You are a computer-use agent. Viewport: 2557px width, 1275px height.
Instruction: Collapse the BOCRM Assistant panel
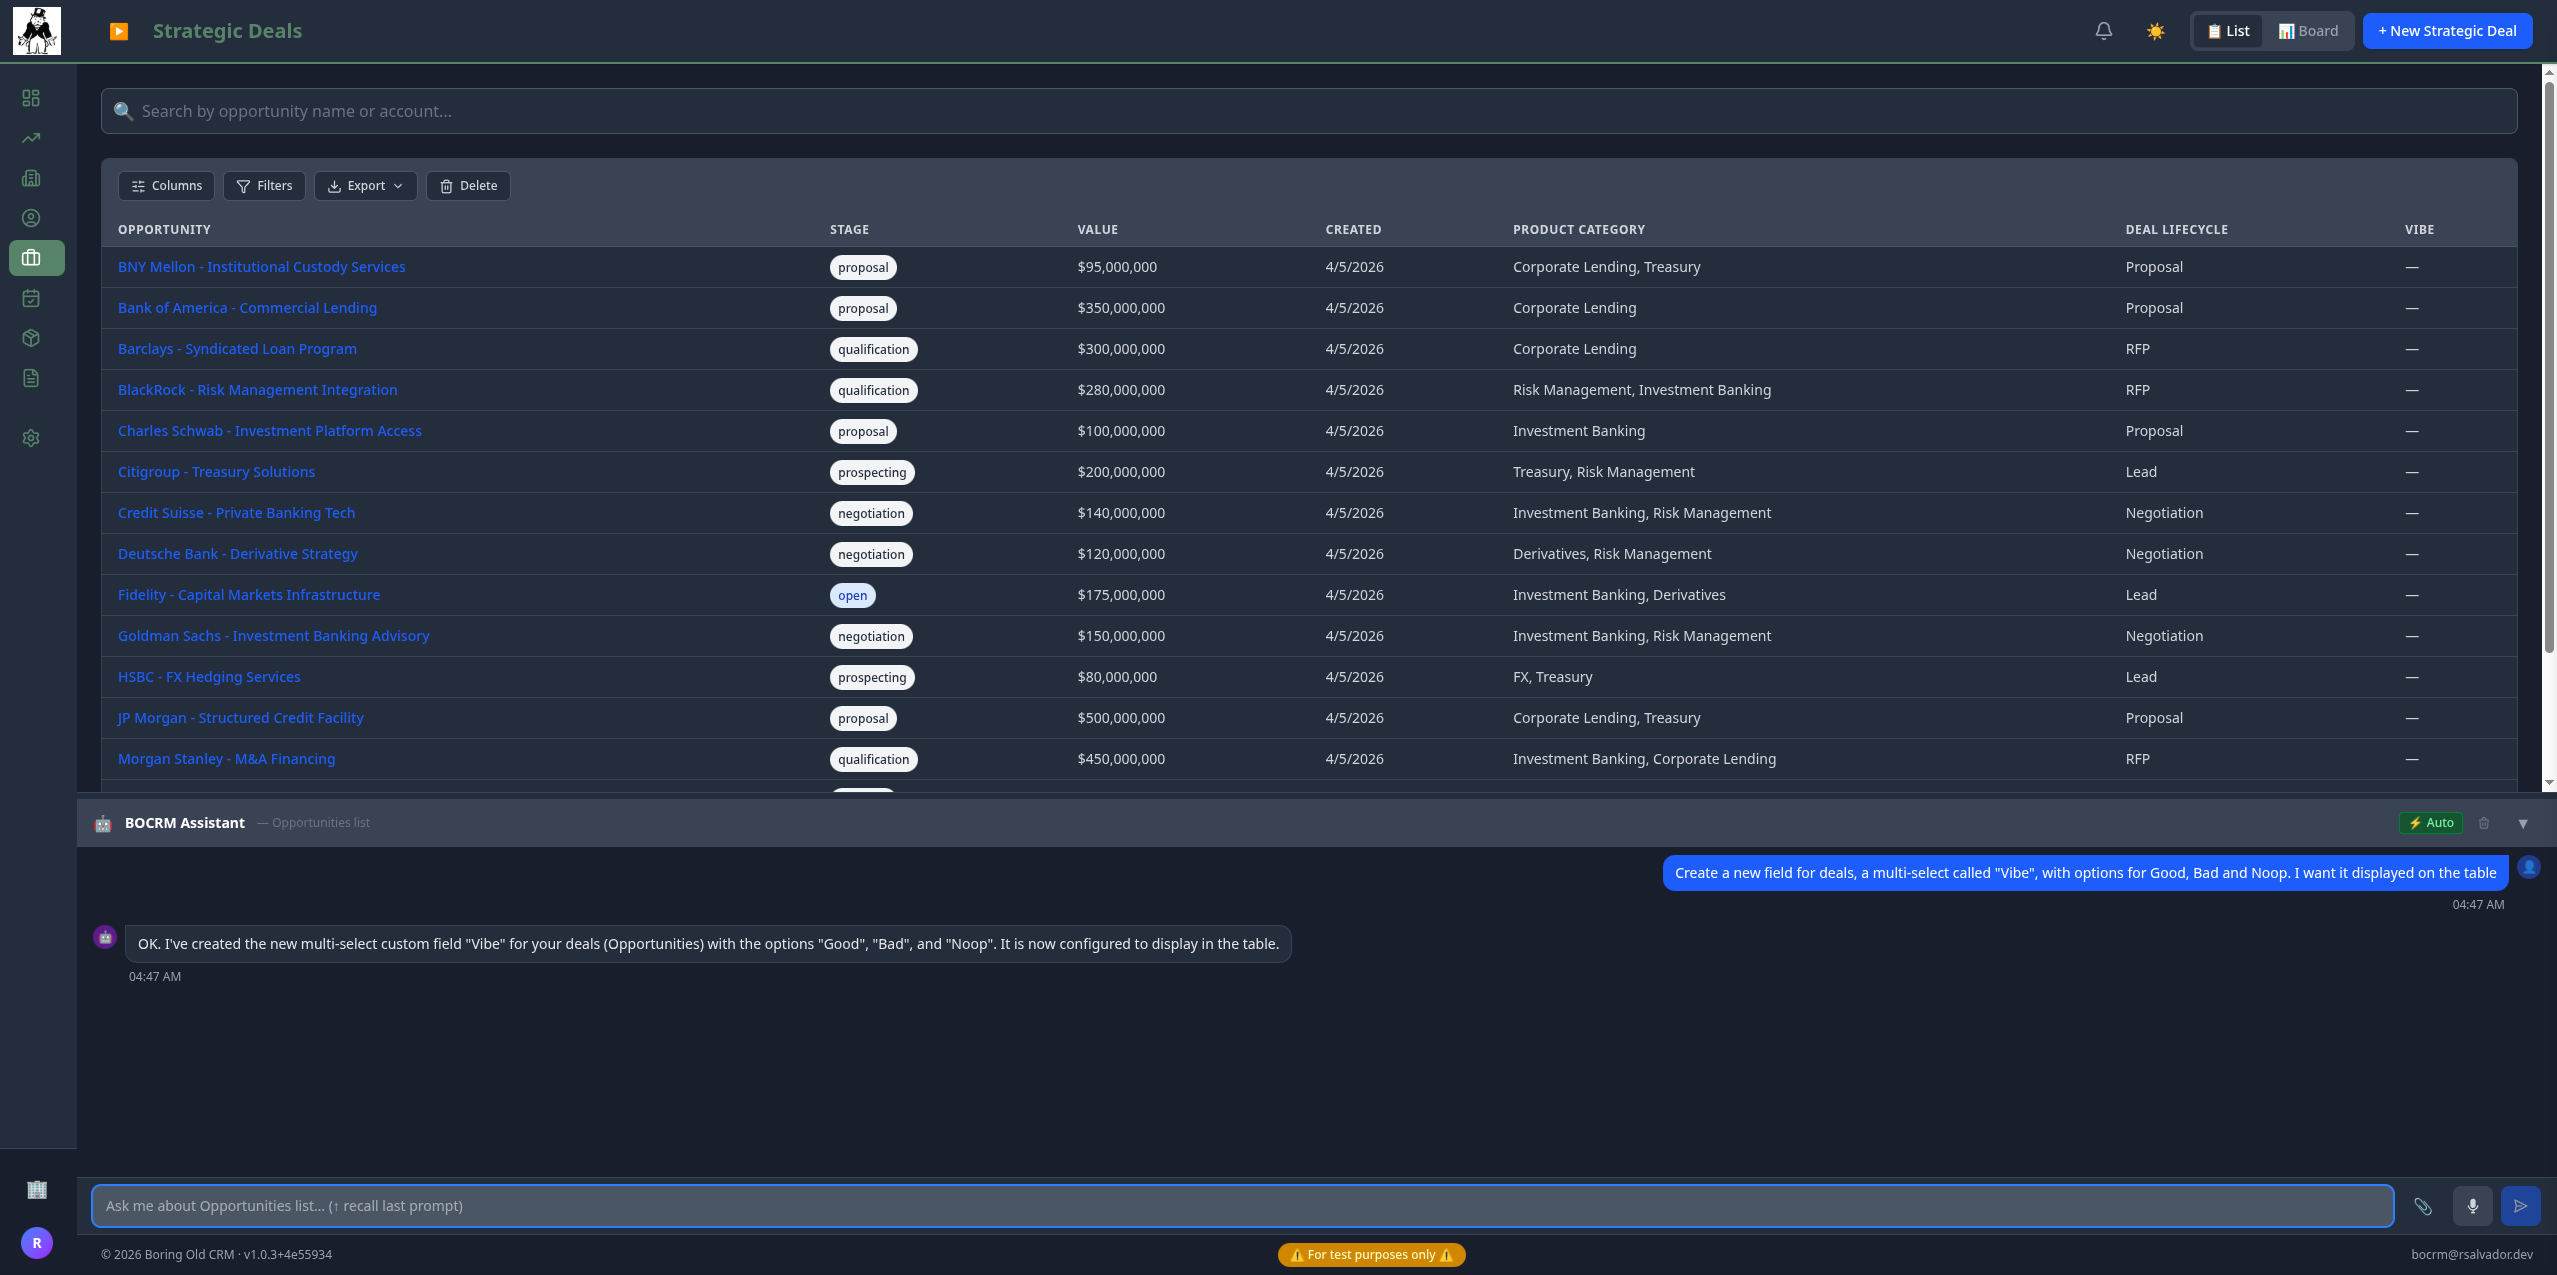click(x=2523, y=824)
